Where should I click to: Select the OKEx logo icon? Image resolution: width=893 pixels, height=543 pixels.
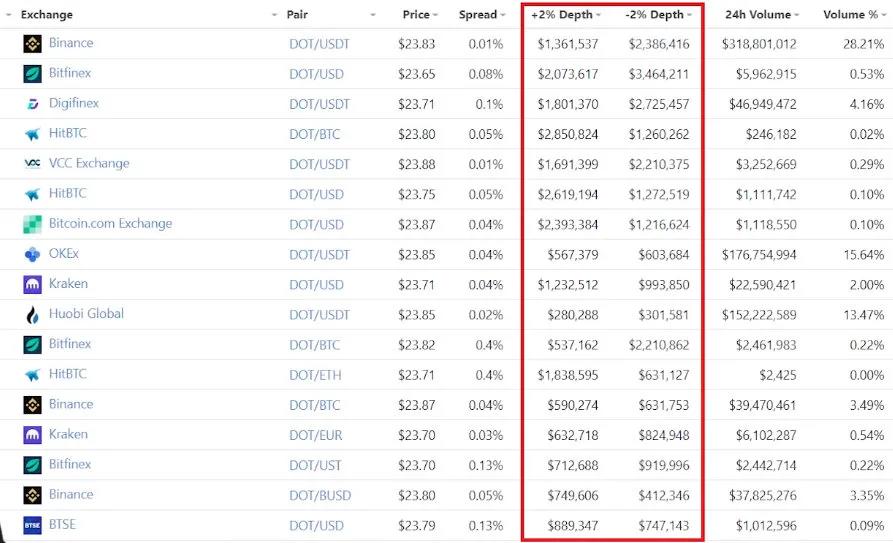pos(32,254)
